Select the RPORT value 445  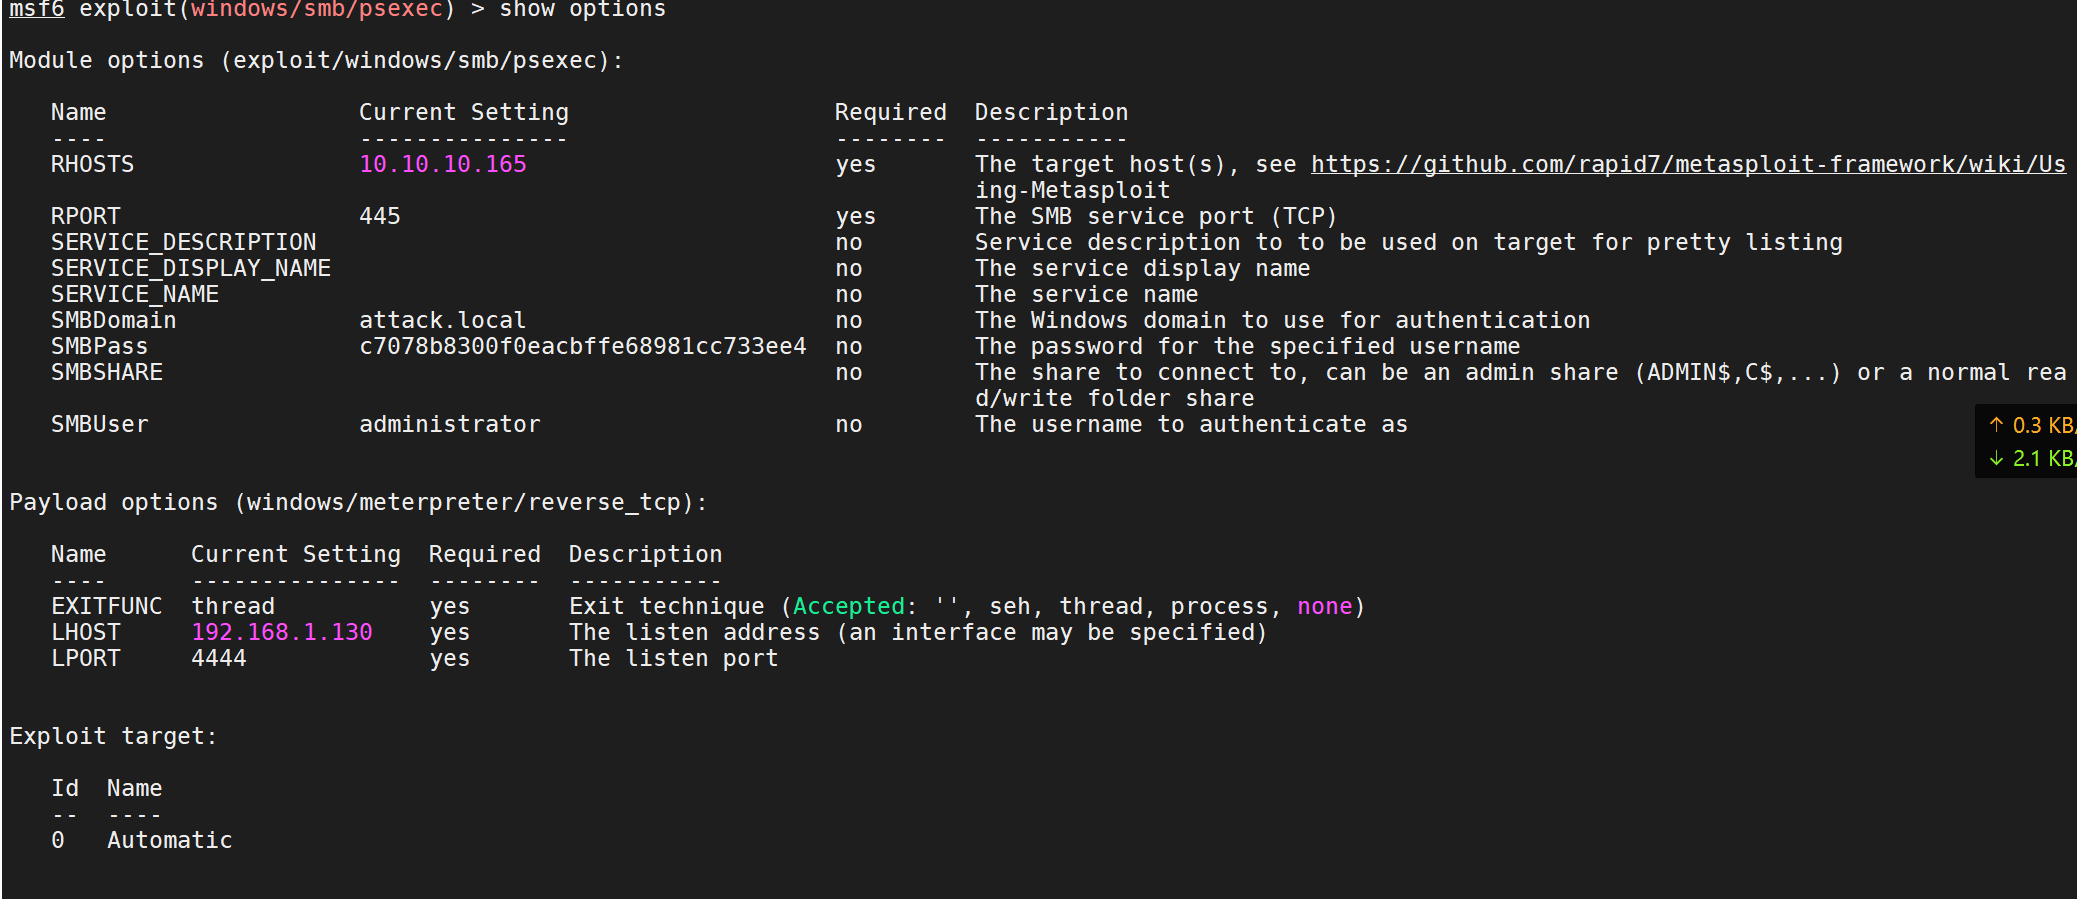[x=380, y=216]
